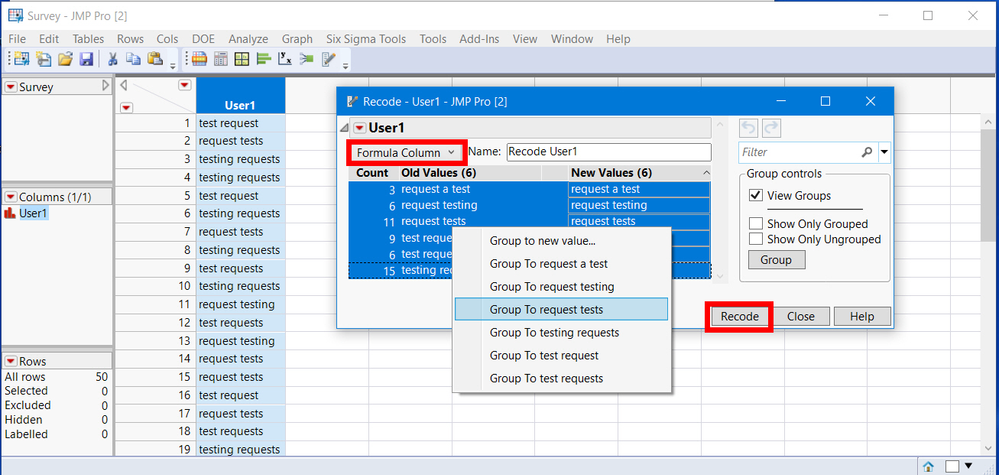Click the orange data table toolbar icon

pyautogui.click(x=199, y=59)
